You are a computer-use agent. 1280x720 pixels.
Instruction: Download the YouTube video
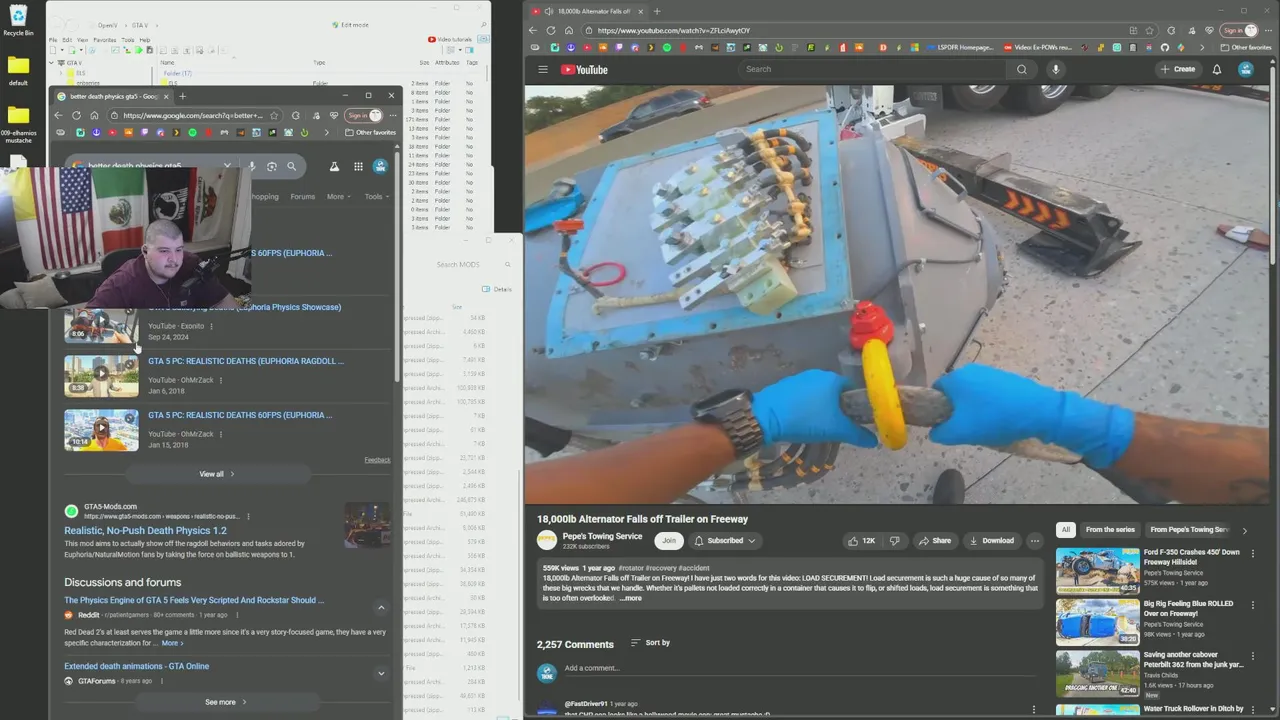991,540
